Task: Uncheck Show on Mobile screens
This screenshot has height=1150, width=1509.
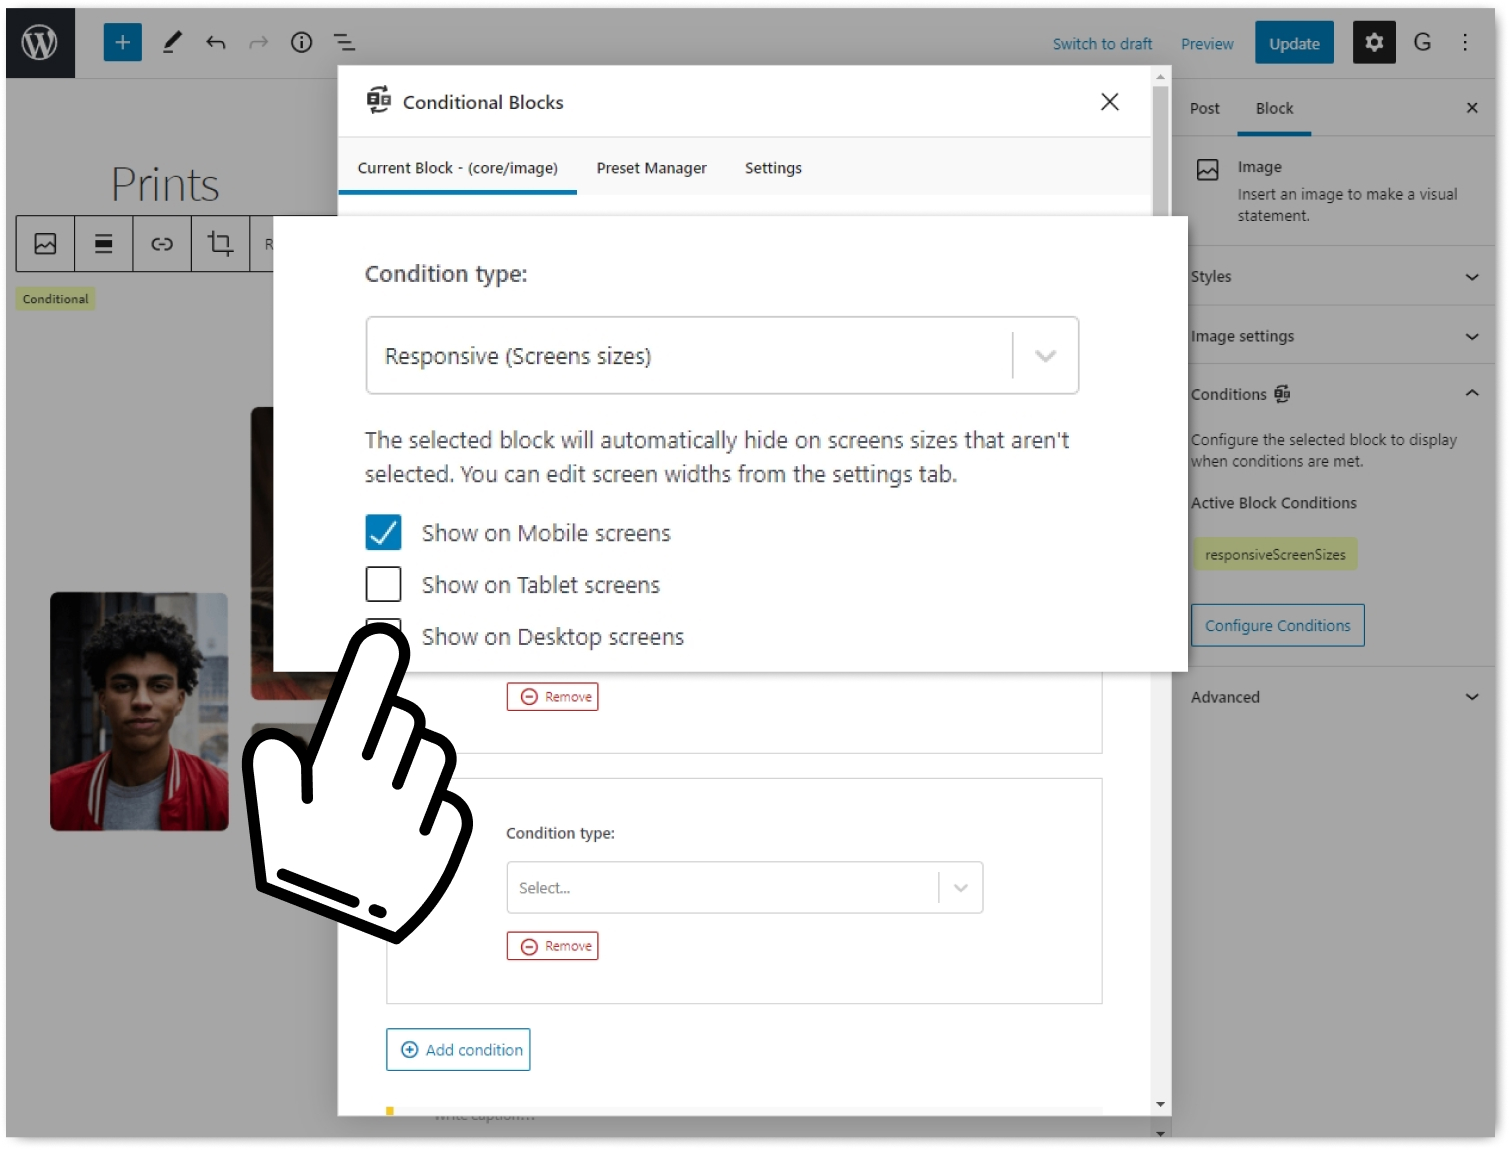Action: click(384, 533)
